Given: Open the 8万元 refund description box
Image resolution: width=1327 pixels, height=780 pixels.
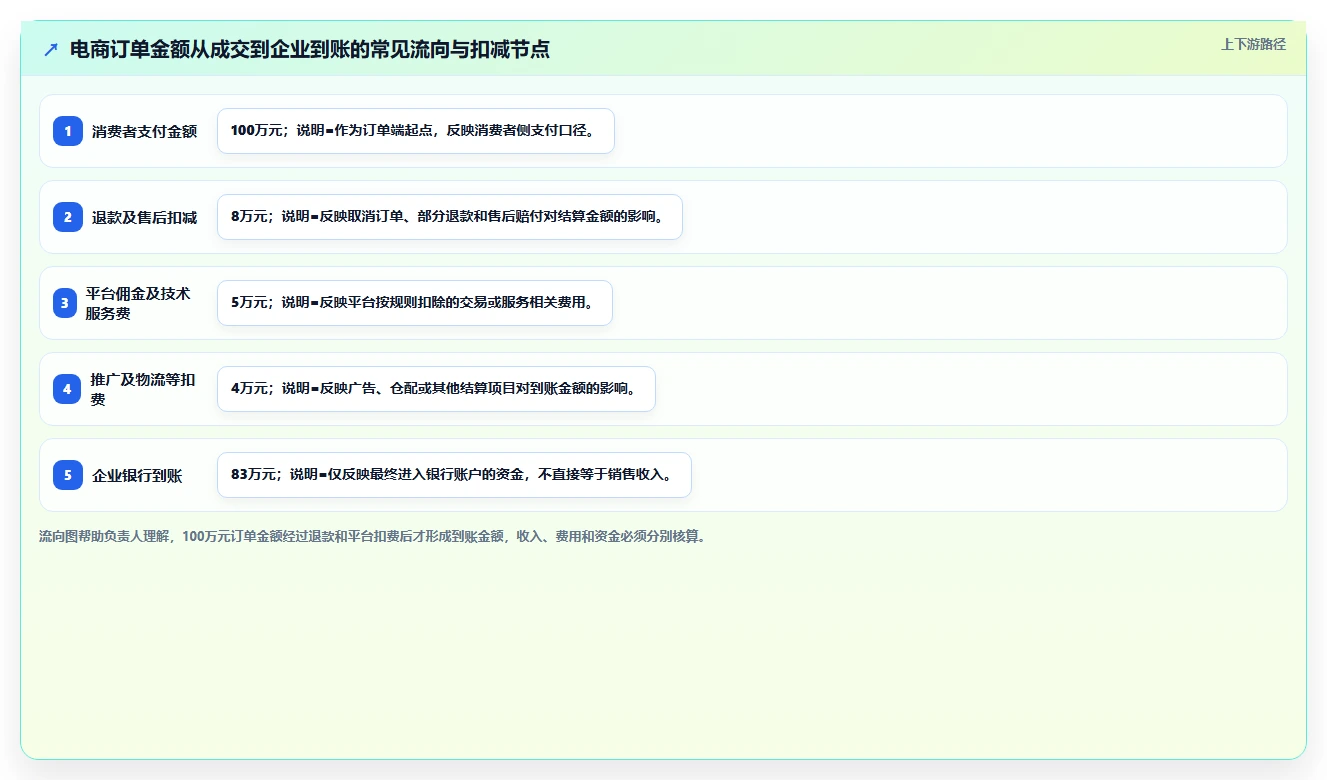Looking at the screenshot, I should [x=449, y=217].
